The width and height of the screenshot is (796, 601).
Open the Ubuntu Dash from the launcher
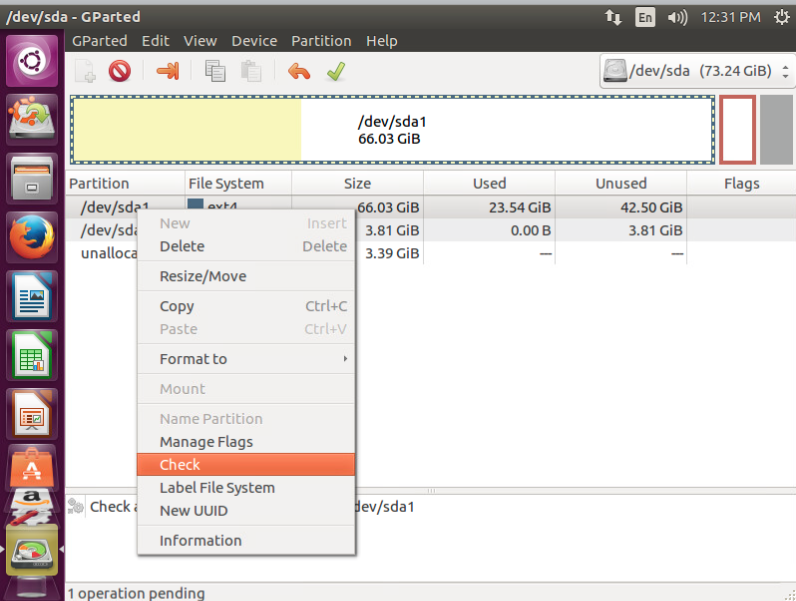[x=32, y=61]
